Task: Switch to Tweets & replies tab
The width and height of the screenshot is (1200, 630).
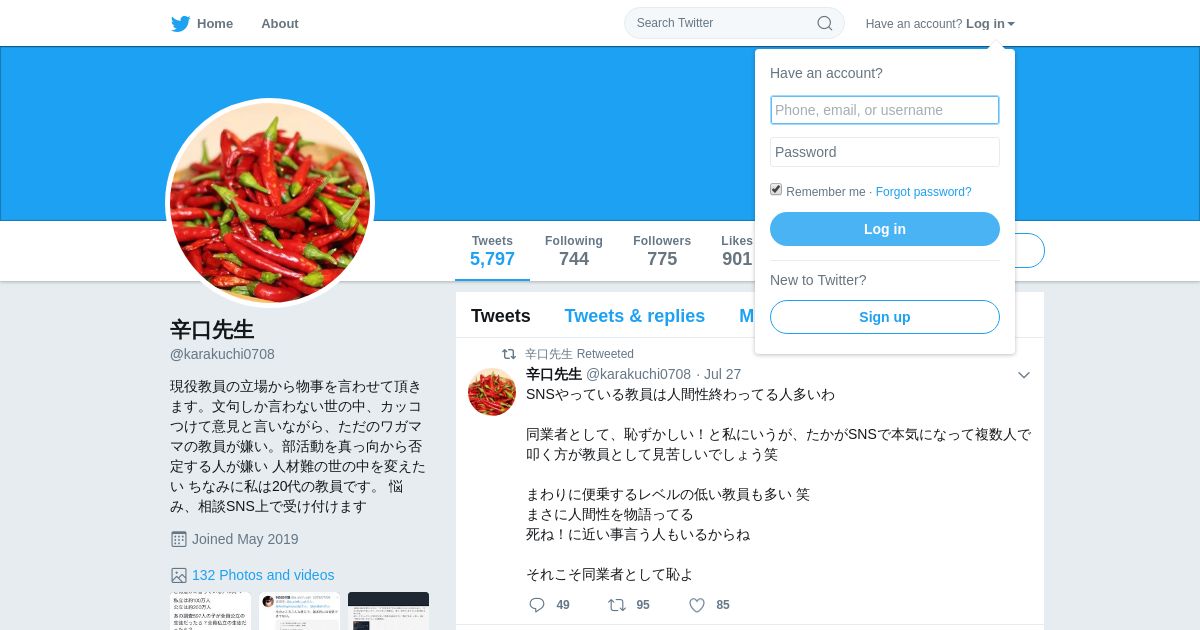Action: [634, 316]
